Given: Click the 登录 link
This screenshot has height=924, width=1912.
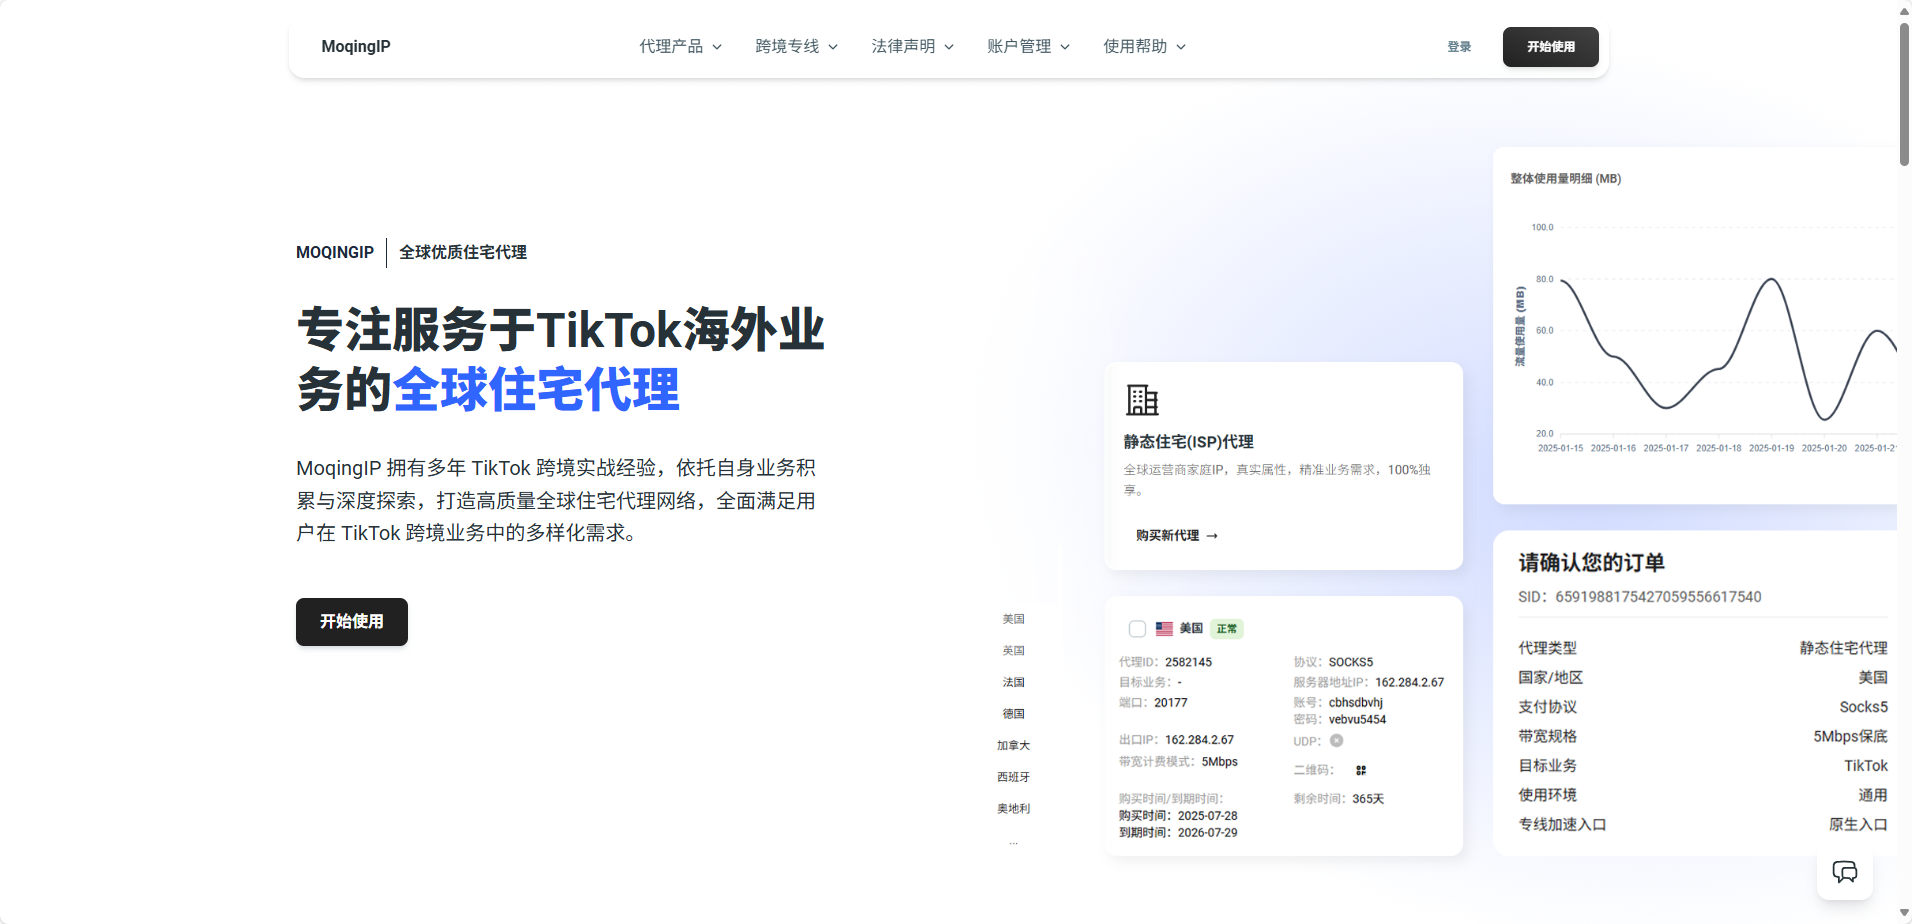Looking at the screenshot, I should 1459,46.
